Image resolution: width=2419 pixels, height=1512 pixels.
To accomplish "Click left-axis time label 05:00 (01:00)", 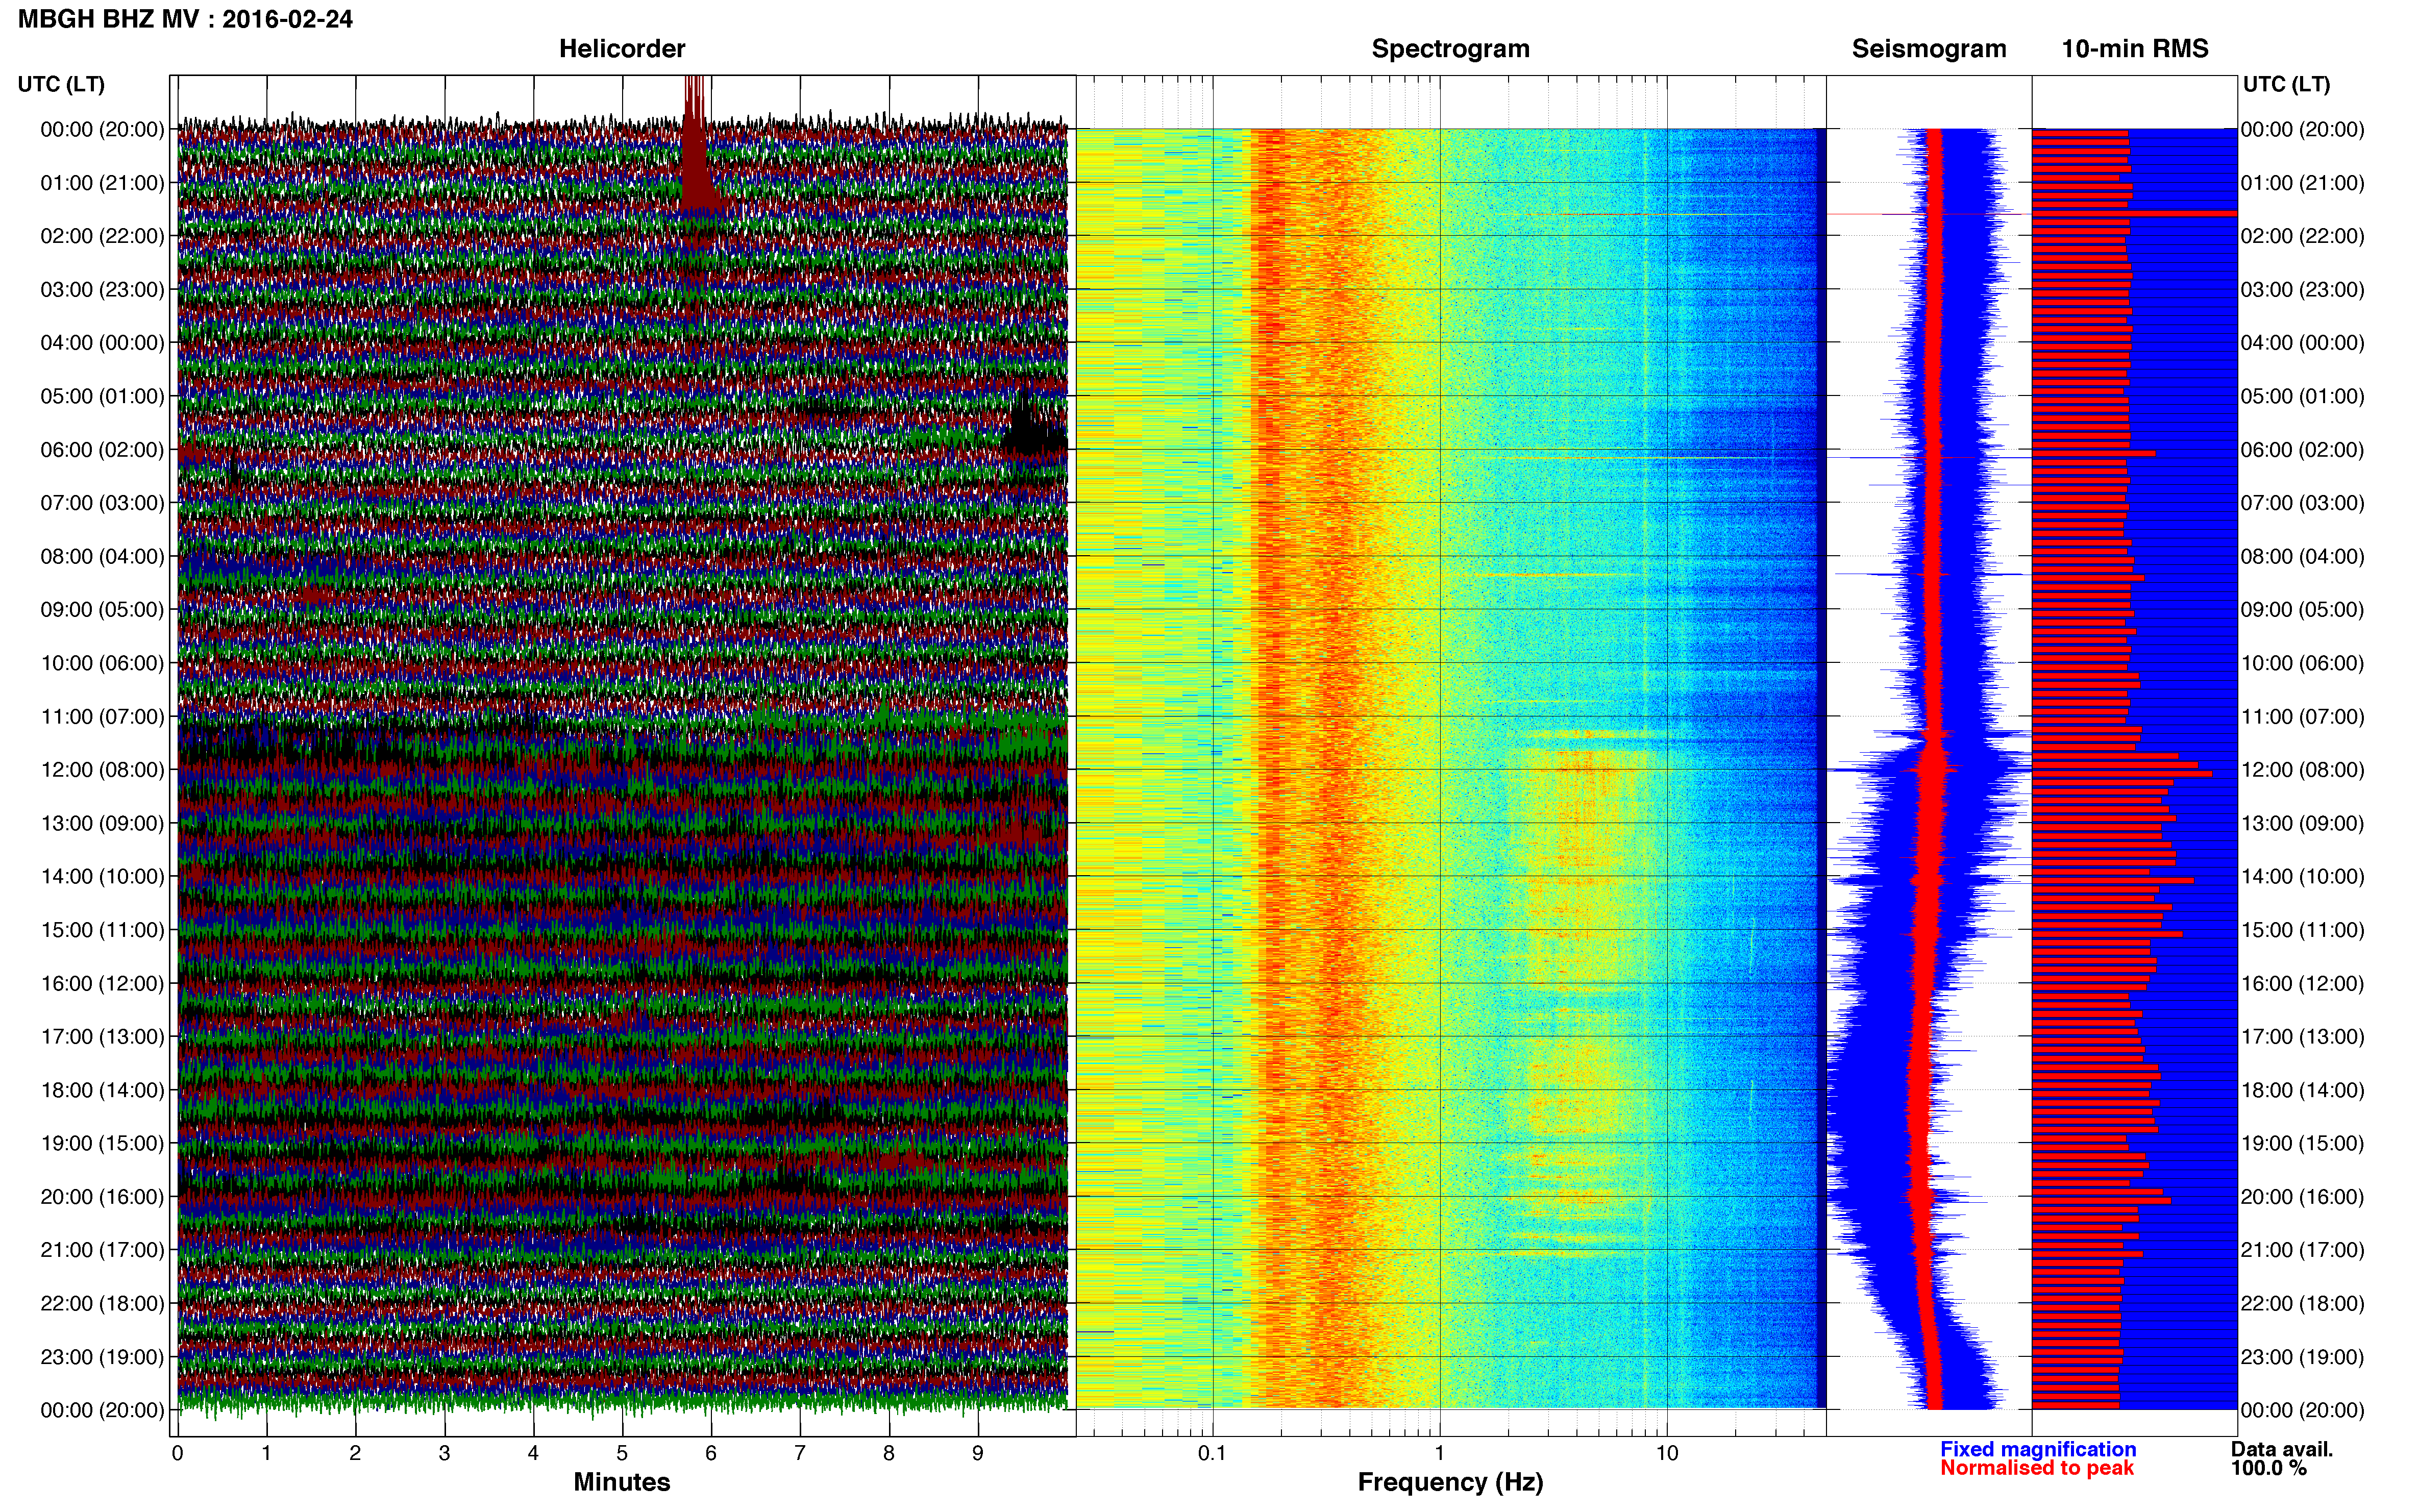I will 102,396.
